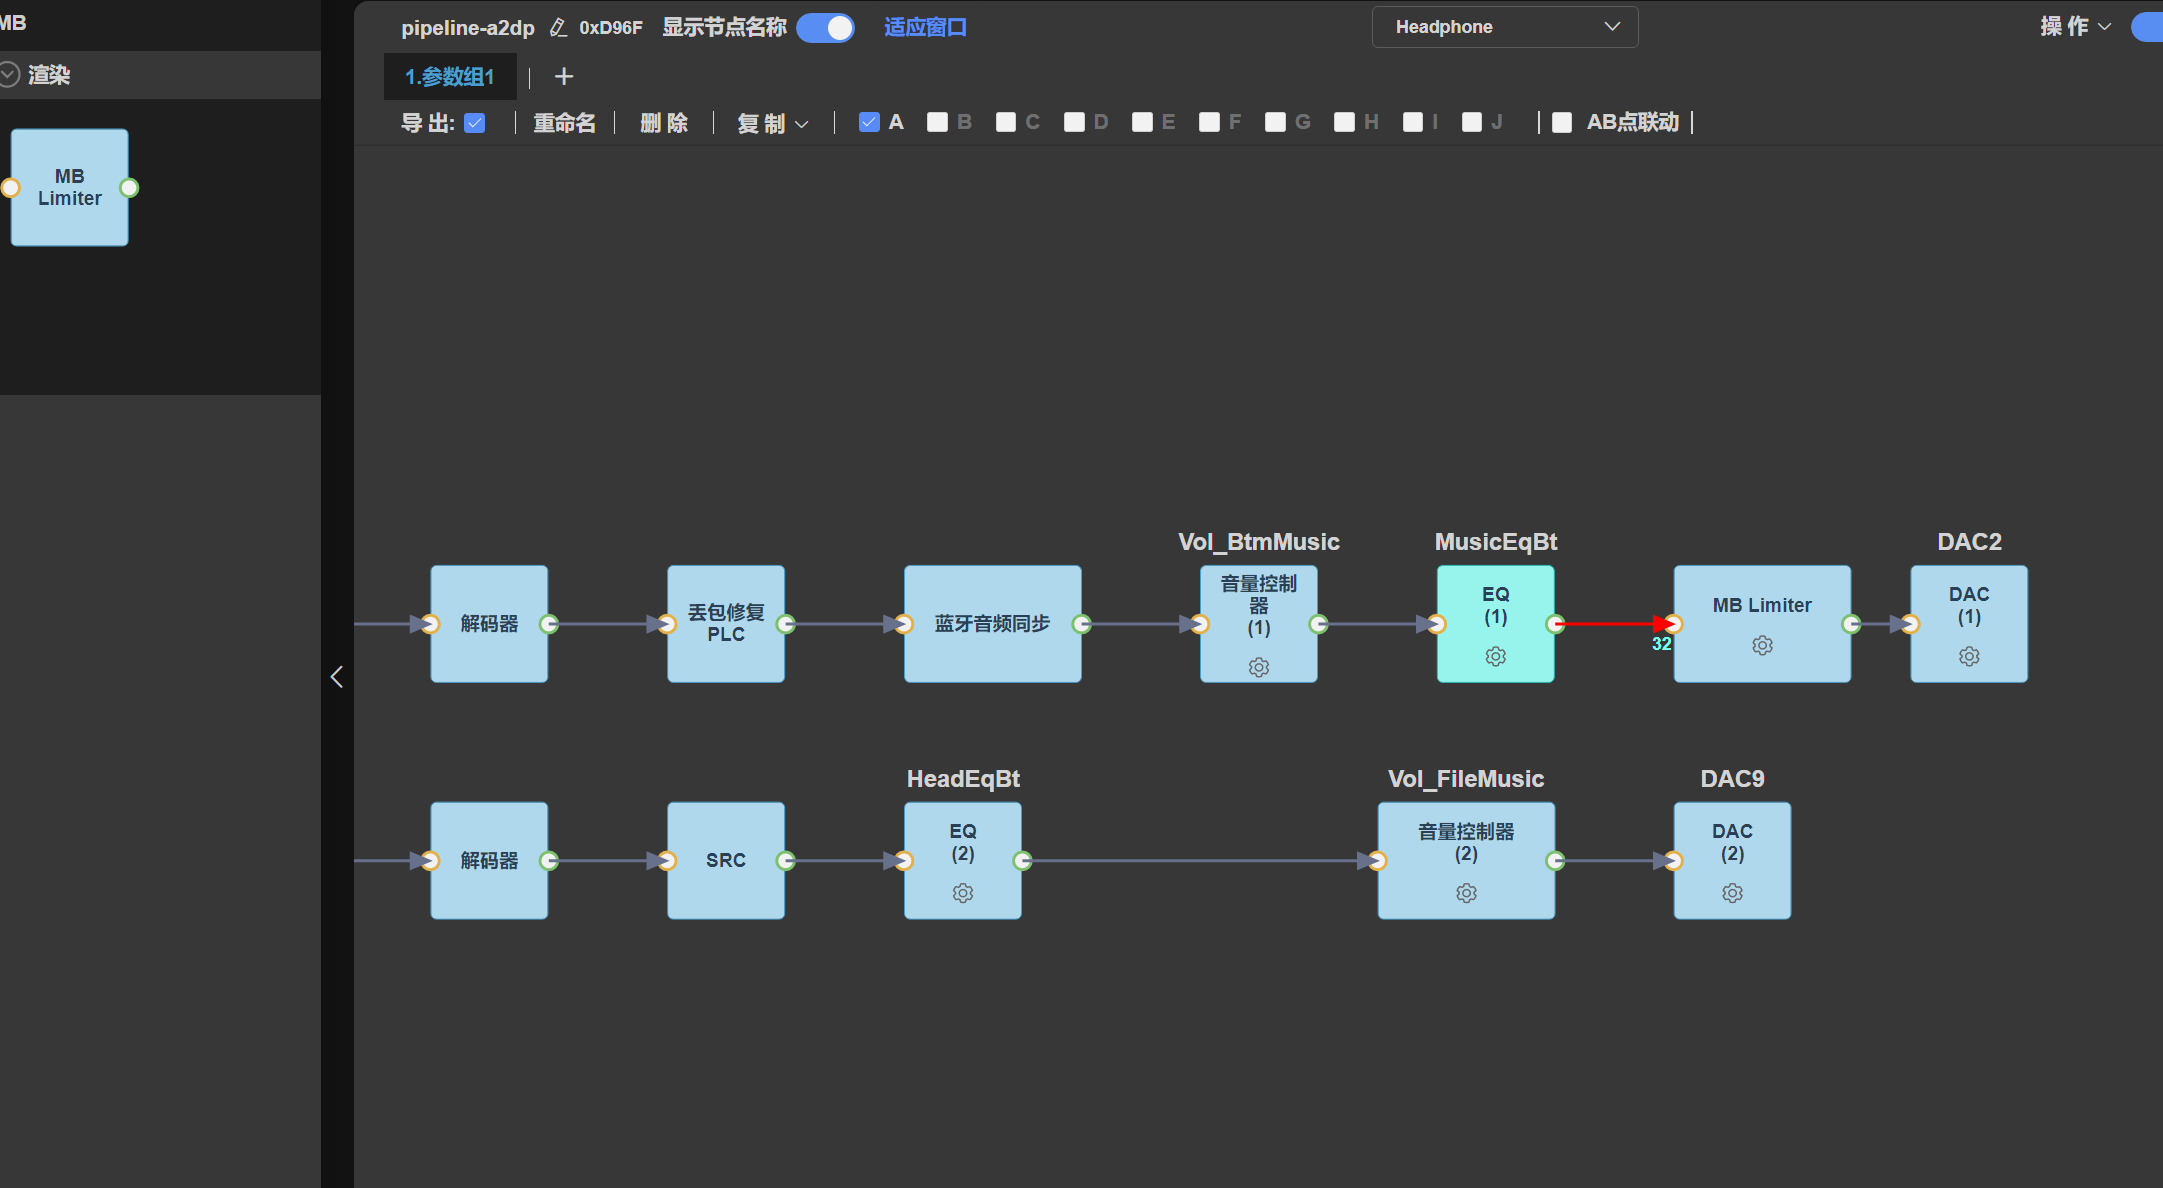2163x1188 pixels.
Task: Open gear of Vol_FileMusic volume controller
Action: click(x=1466, y=893)
